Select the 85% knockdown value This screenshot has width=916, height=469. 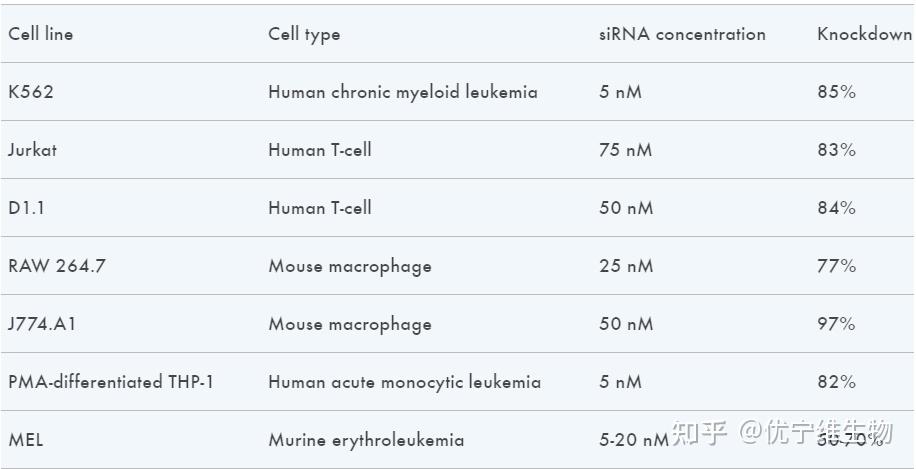[836, 92]
